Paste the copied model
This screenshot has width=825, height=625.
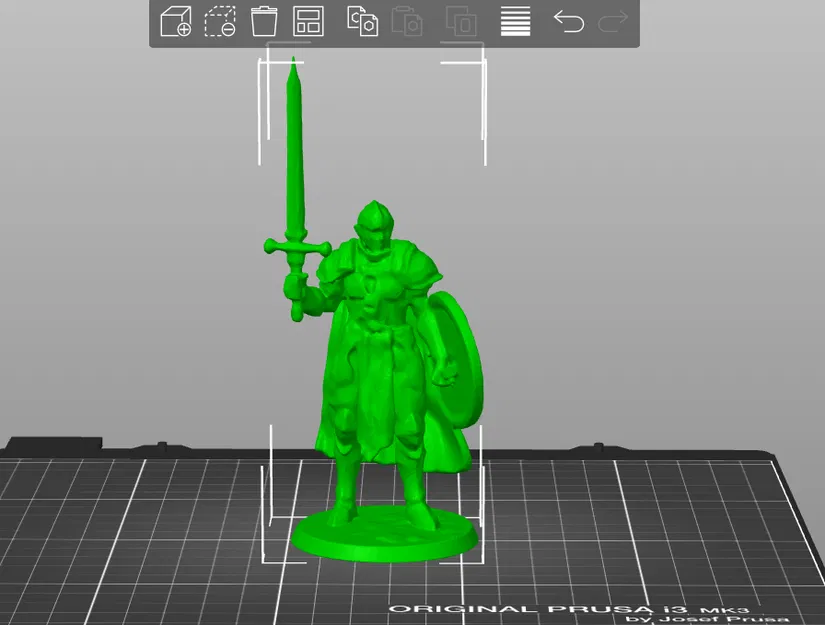pos(409,22)
